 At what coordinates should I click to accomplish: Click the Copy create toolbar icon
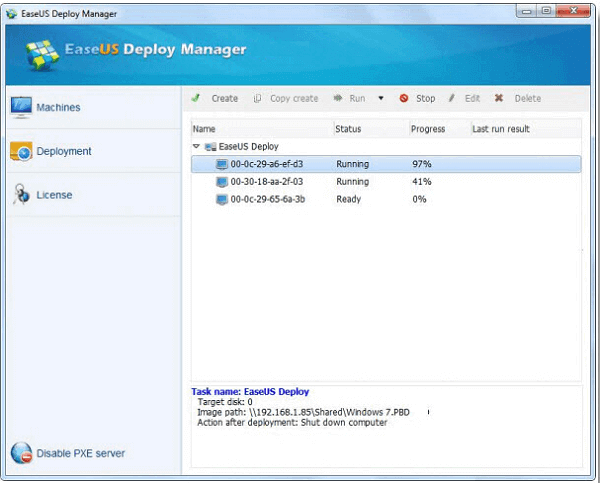pyautogui.click(x=257, y=99)
